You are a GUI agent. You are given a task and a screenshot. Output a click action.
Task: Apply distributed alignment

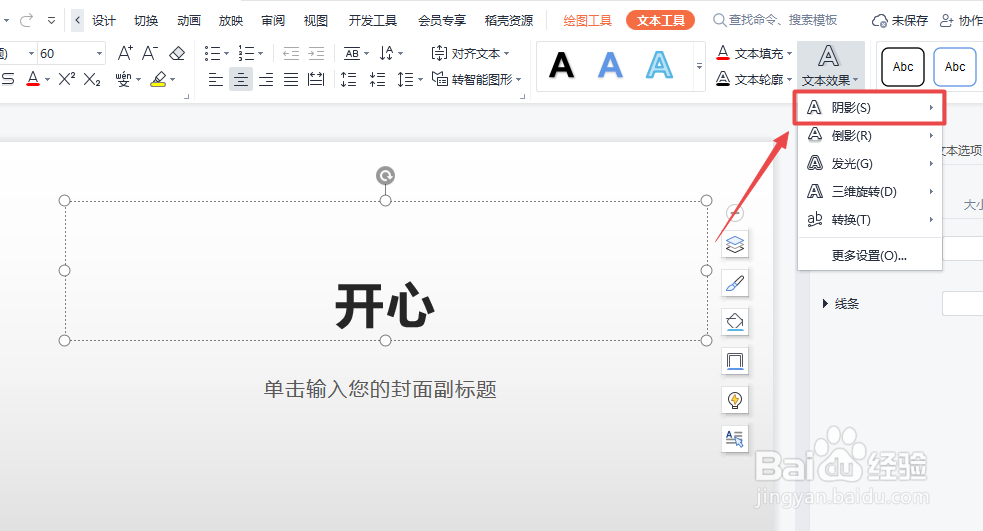317,80
